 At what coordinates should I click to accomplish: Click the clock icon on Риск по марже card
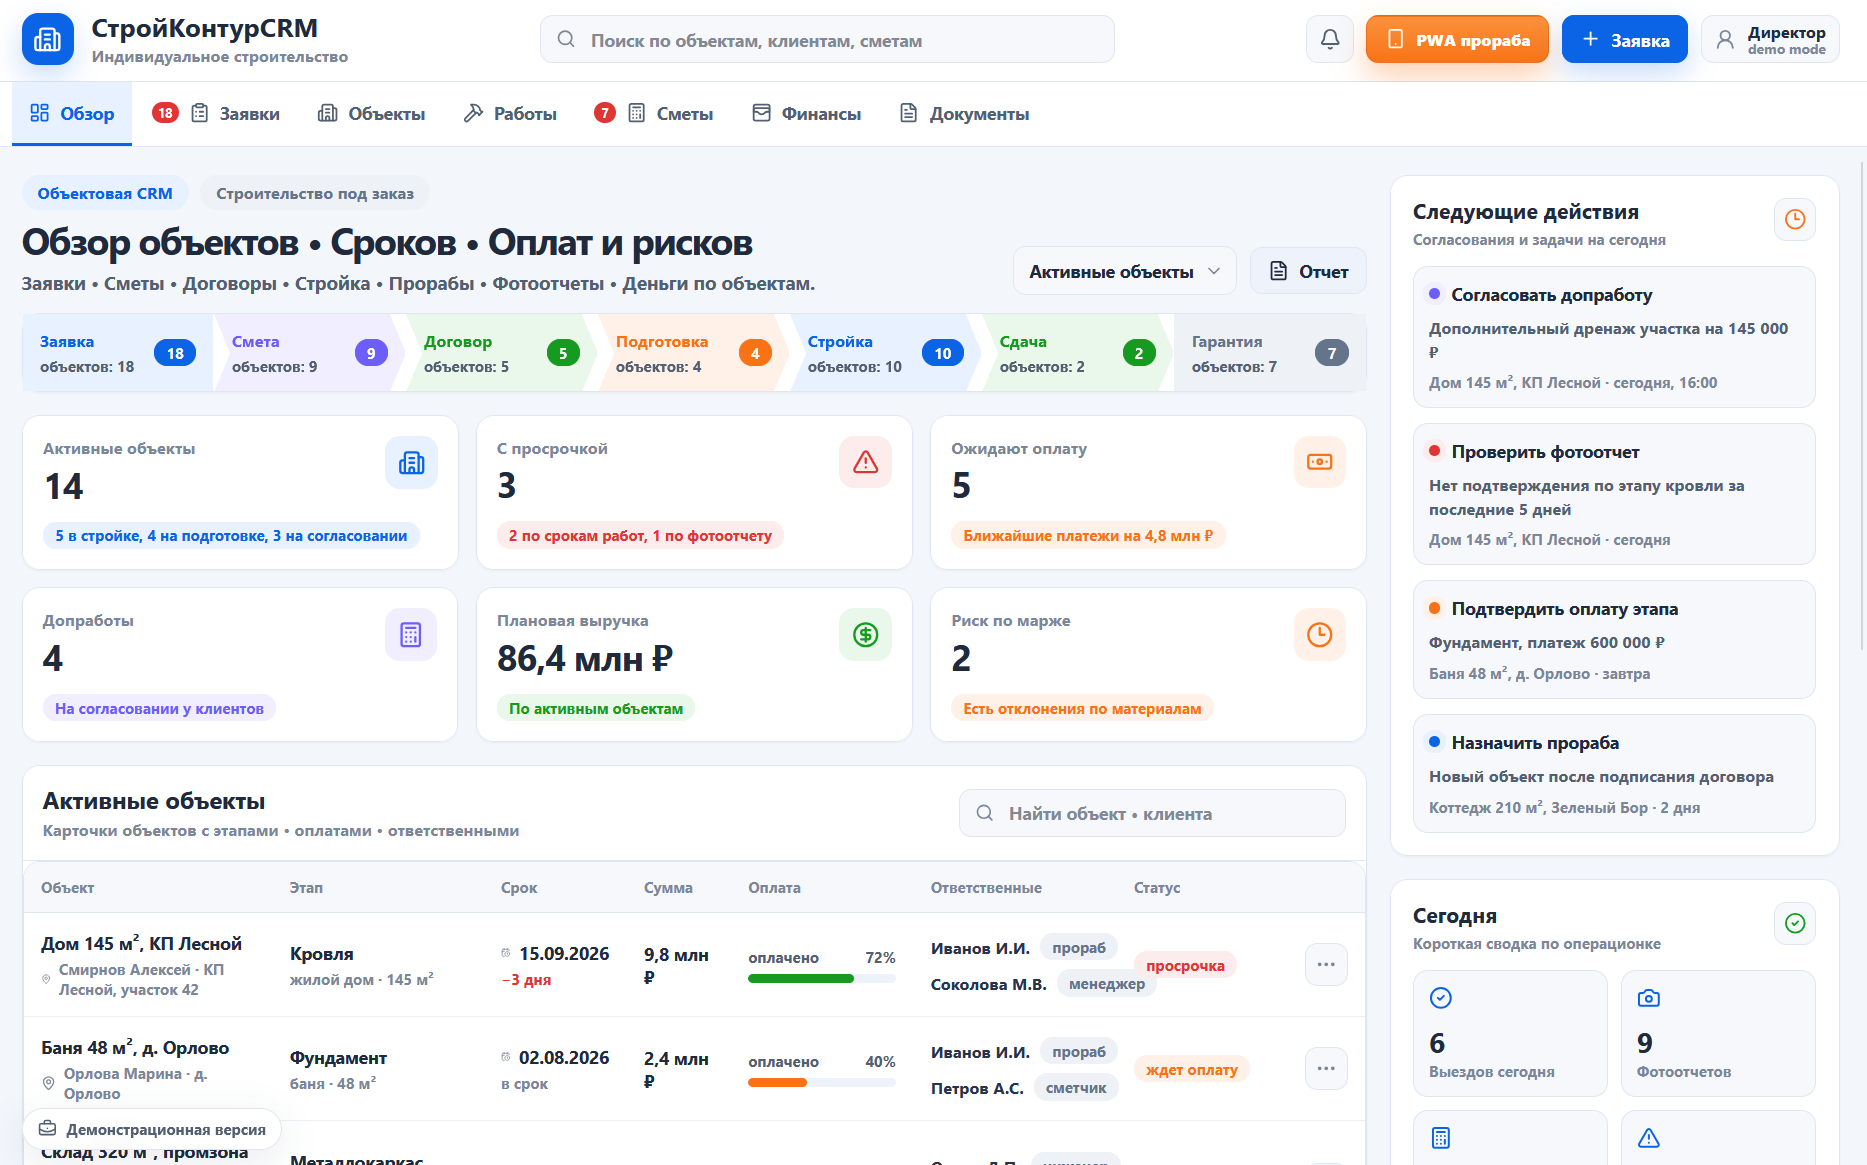pyautogui.click(x=1319, y=634)
